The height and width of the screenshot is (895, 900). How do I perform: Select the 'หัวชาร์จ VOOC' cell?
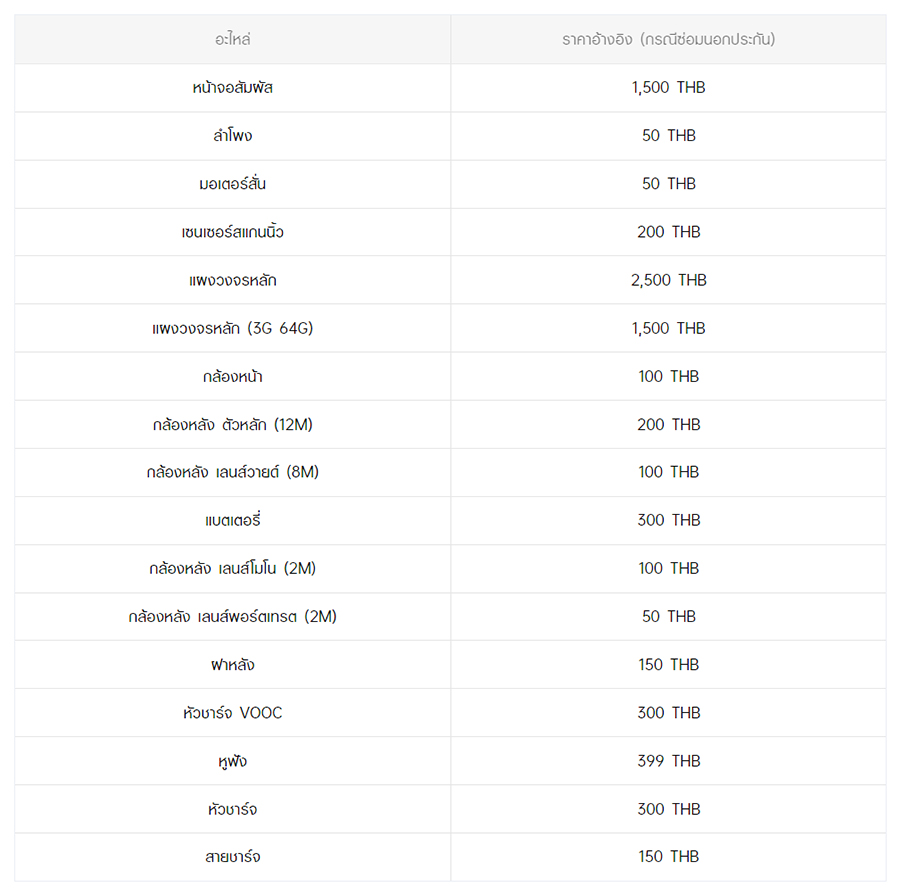click(232, 712)
